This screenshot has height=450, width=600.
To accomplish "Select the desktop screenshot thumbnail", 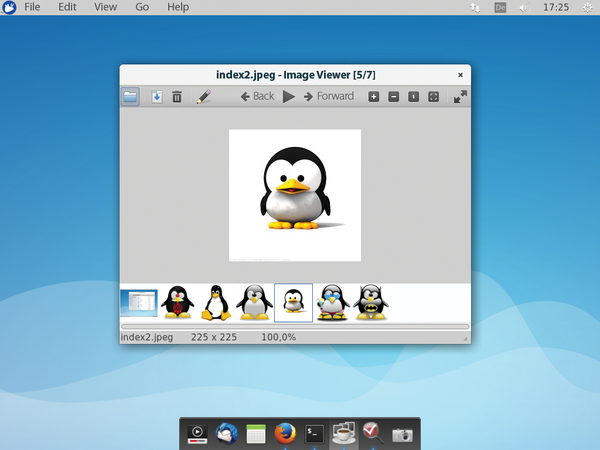I will pos(139,303).
